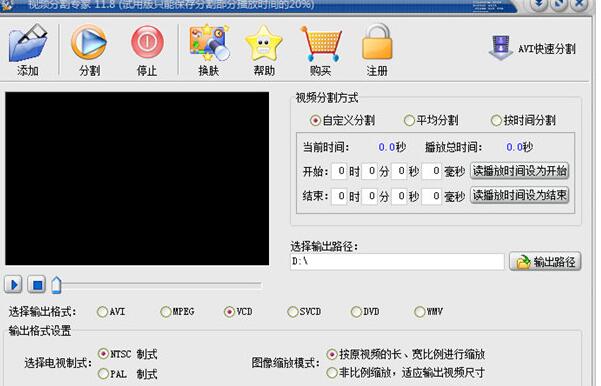Click the 读播放时间设为结束 button
Image resolution: width=601 pixels, height=386 pixels.
[x=519, y=195]
